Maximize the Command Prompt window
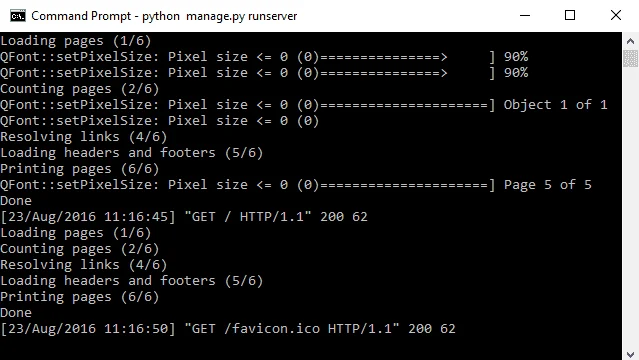Screen dimensions: 639x360 pyautogui.click(x=570, y=15)
